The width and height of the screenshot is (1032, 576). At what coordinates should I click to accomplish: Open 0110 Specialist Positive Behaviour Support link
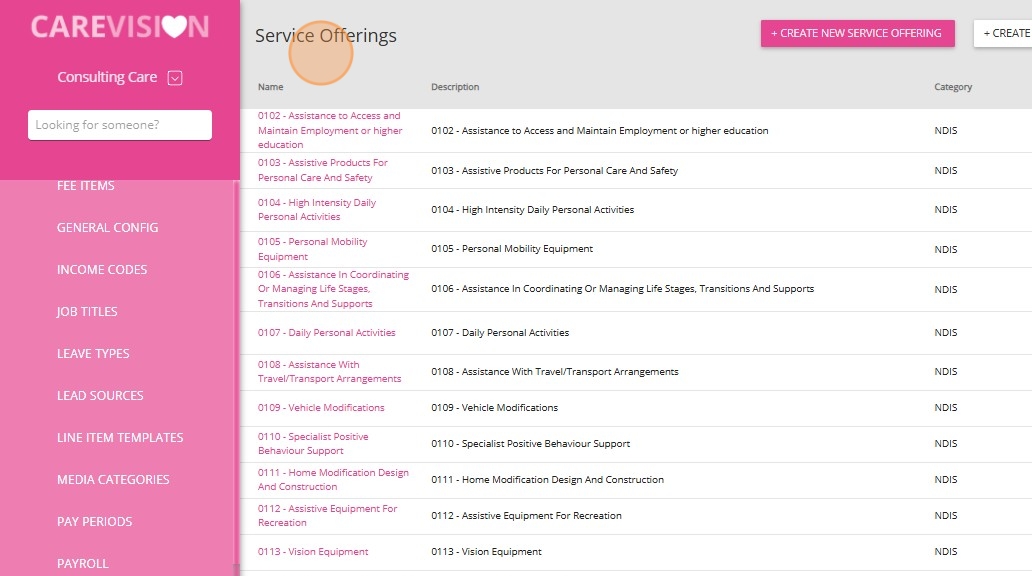(x=313, y=444)
